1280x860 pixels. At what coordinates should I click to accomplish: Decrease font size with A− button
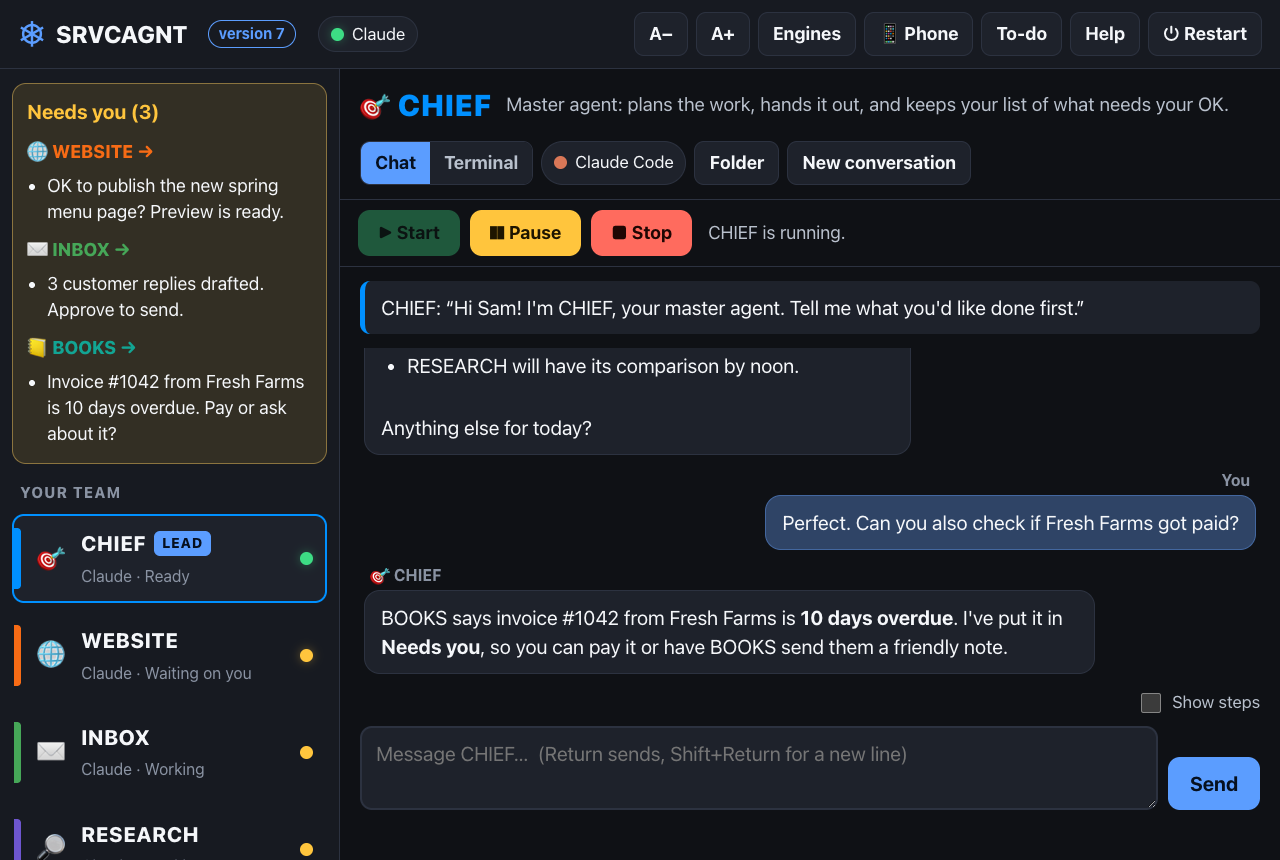(661, 34)
